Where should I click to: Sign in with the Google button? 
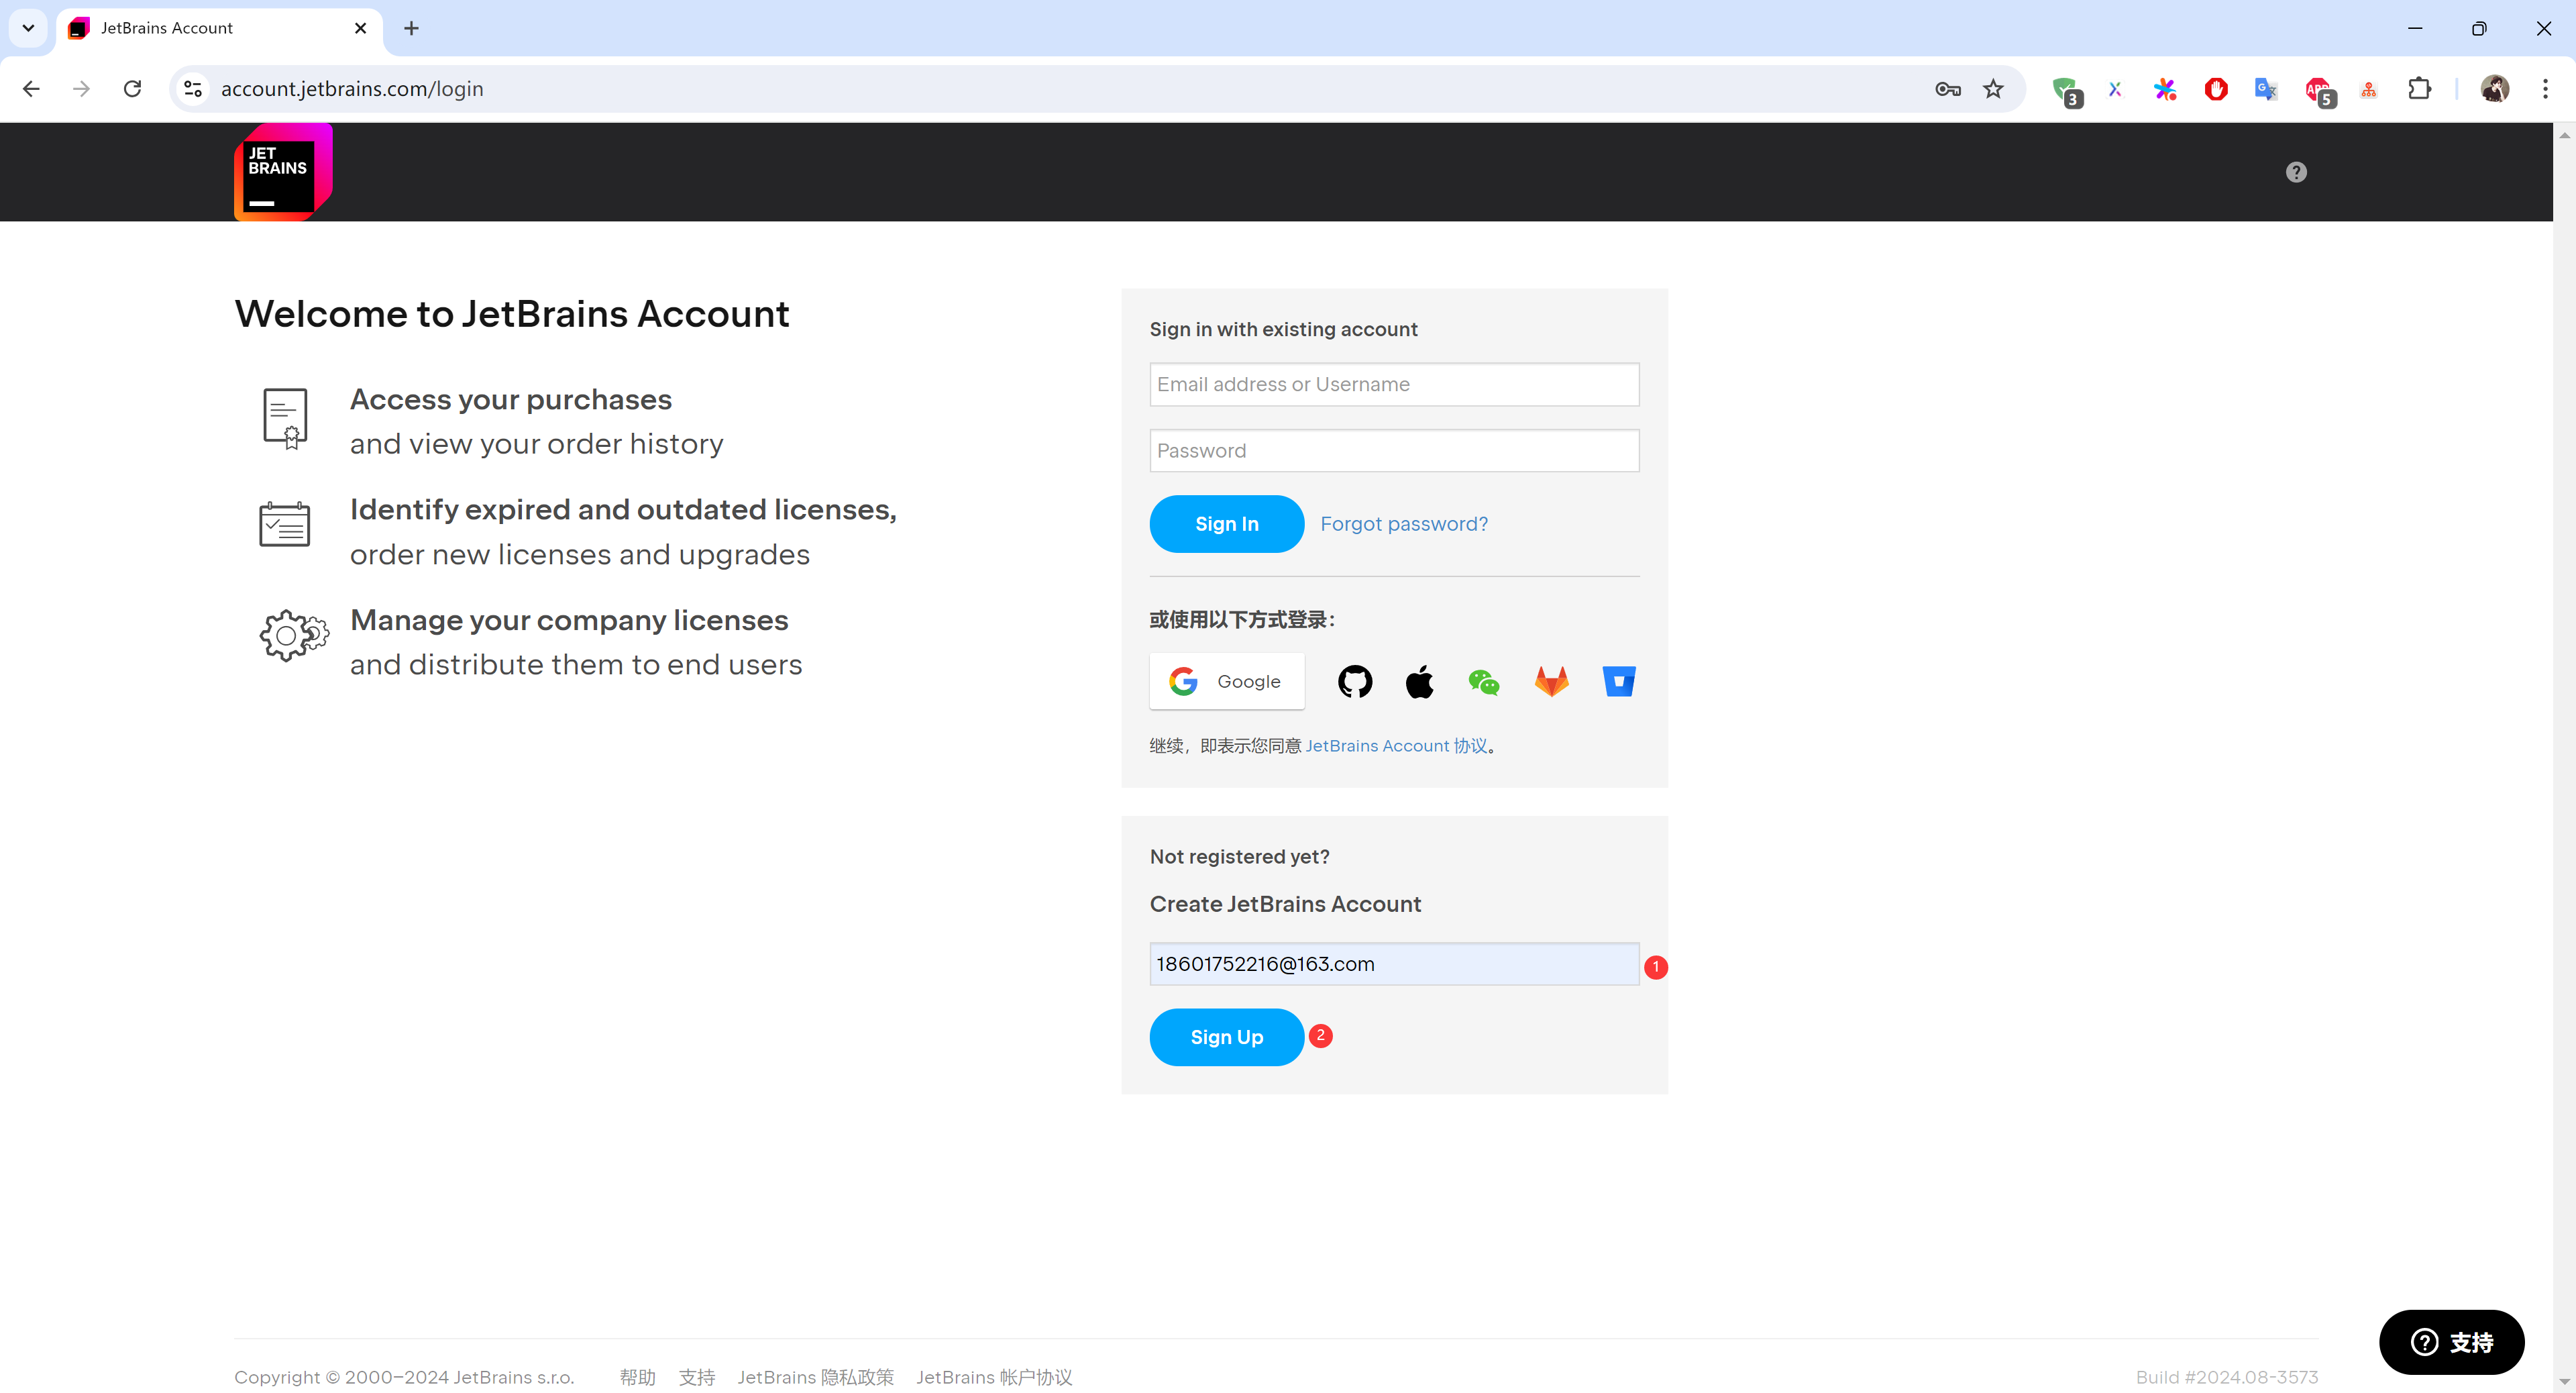pos(1226,682)
